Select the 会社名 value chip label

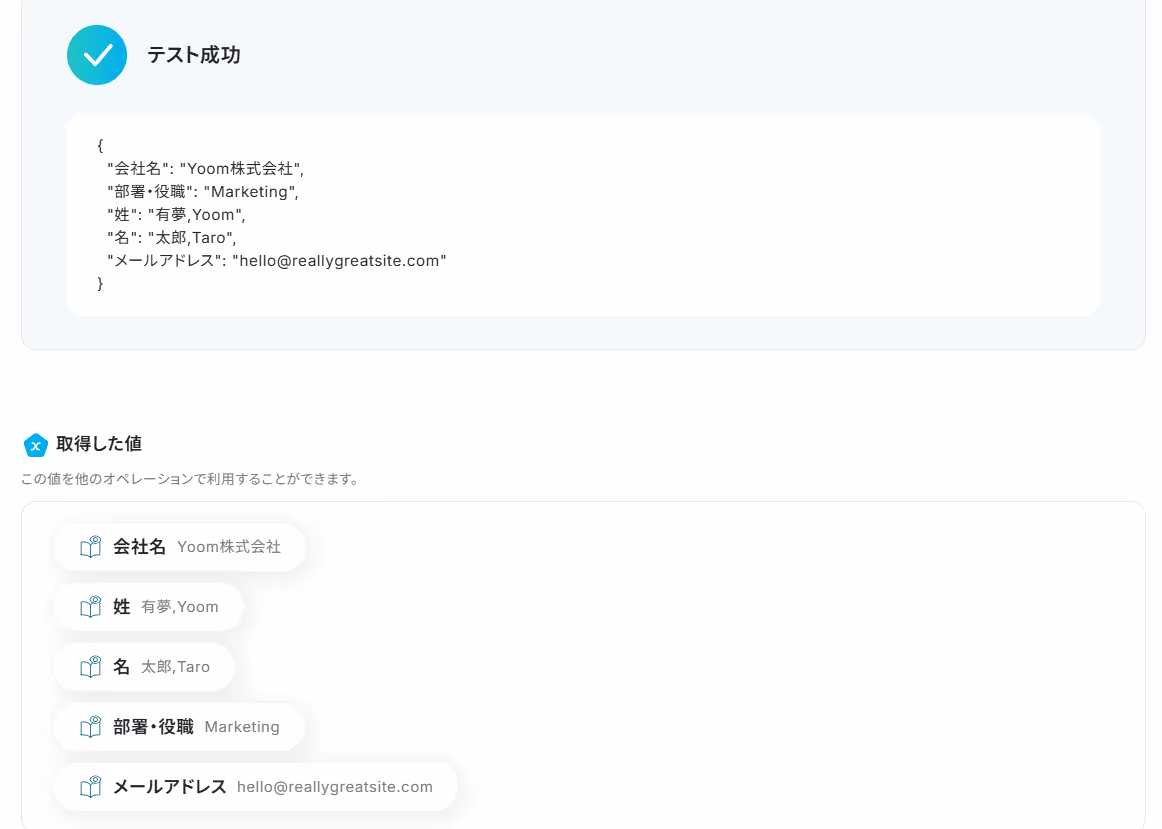coord(139,547)
